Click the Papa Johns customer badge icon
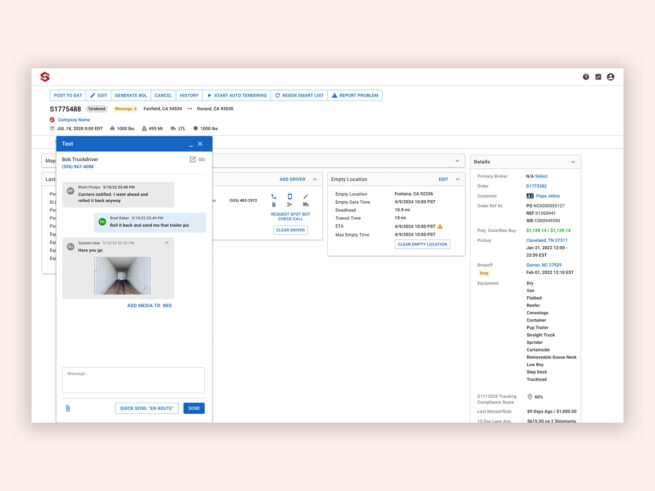 (530, 196)
